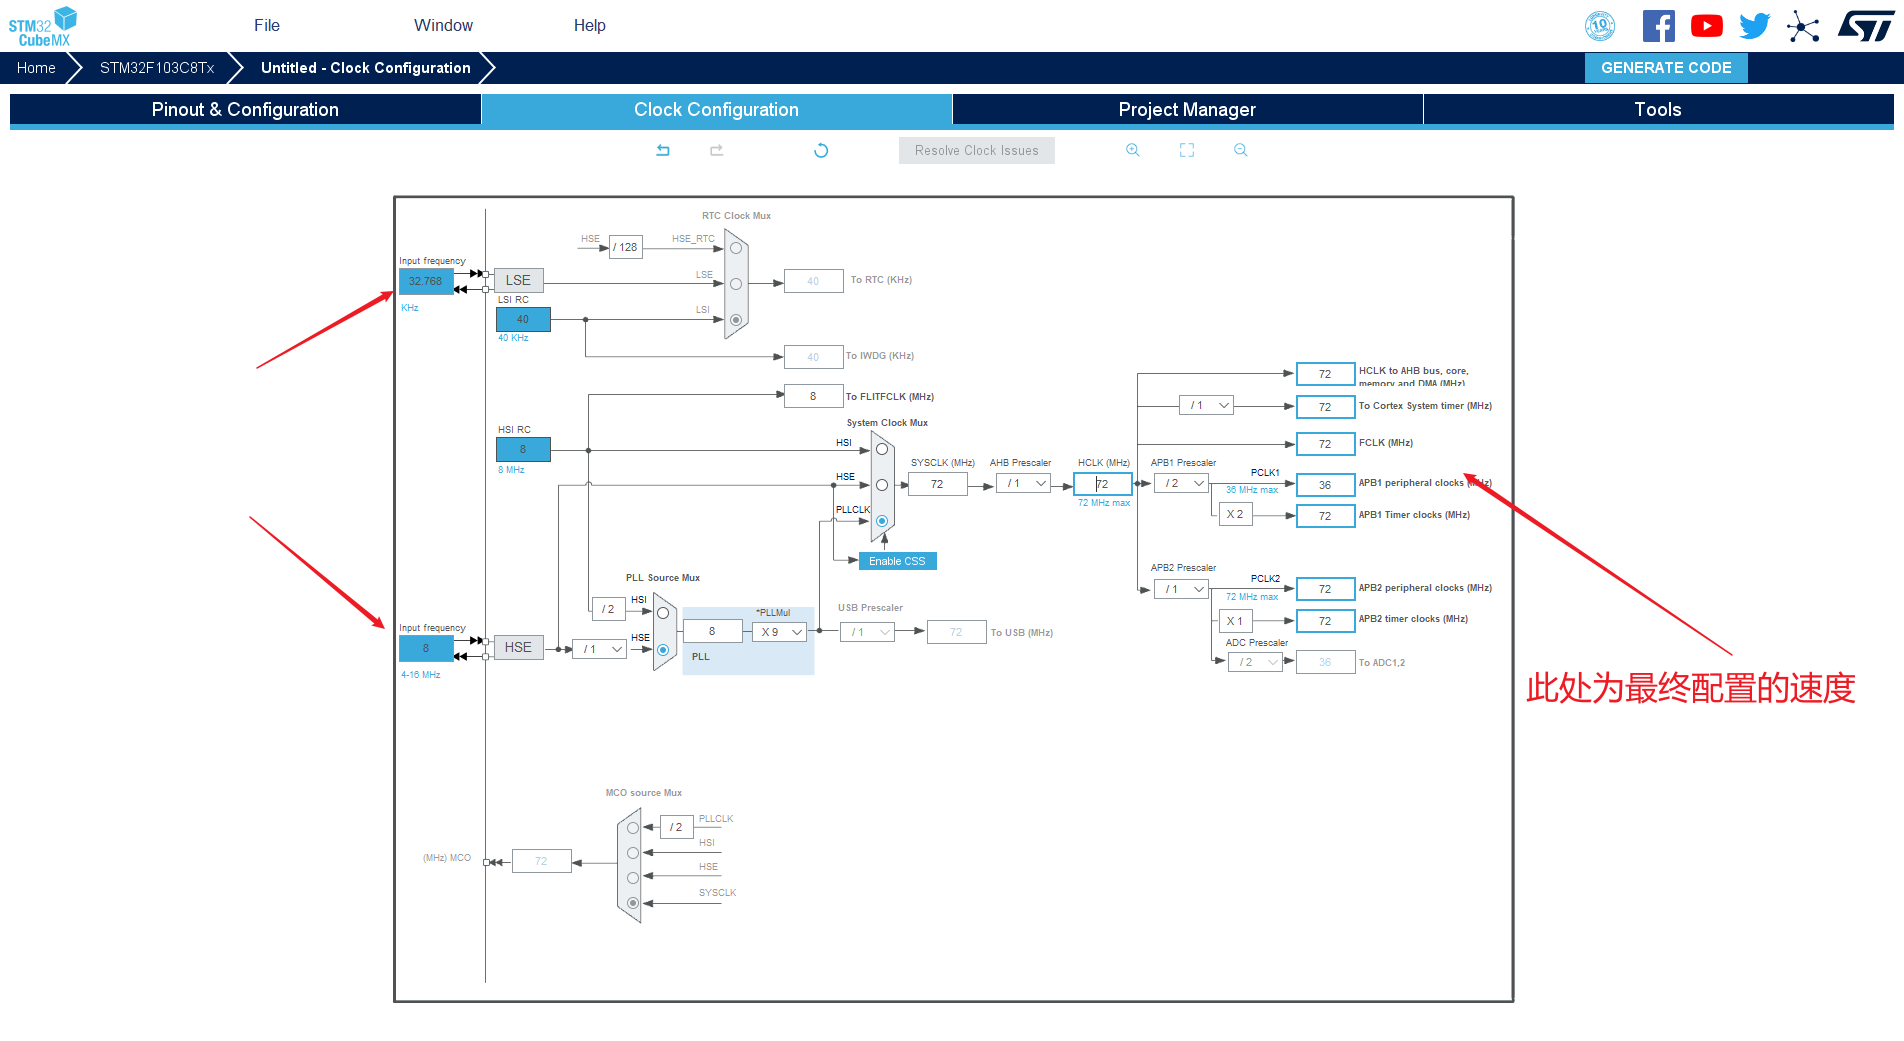Click the redo arrow icon

click(716, 150)
